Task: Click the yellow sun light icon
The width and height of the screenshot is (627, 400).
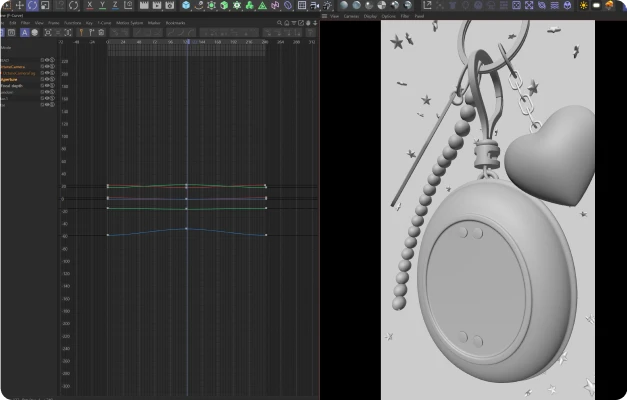Action: 583,5
